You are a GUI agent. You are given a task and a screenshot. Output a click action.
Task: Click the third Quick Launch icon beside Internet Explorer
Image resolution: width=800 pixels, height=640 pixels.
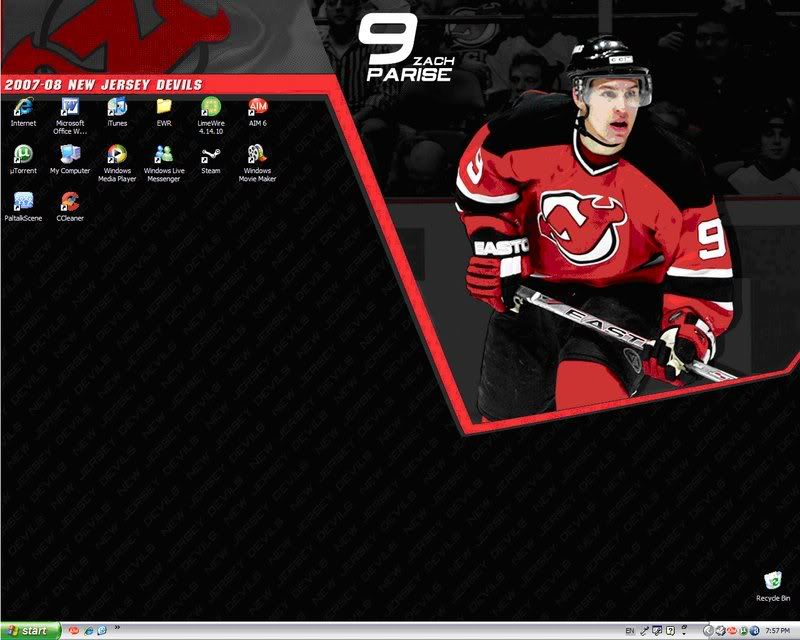coord(102,631)
